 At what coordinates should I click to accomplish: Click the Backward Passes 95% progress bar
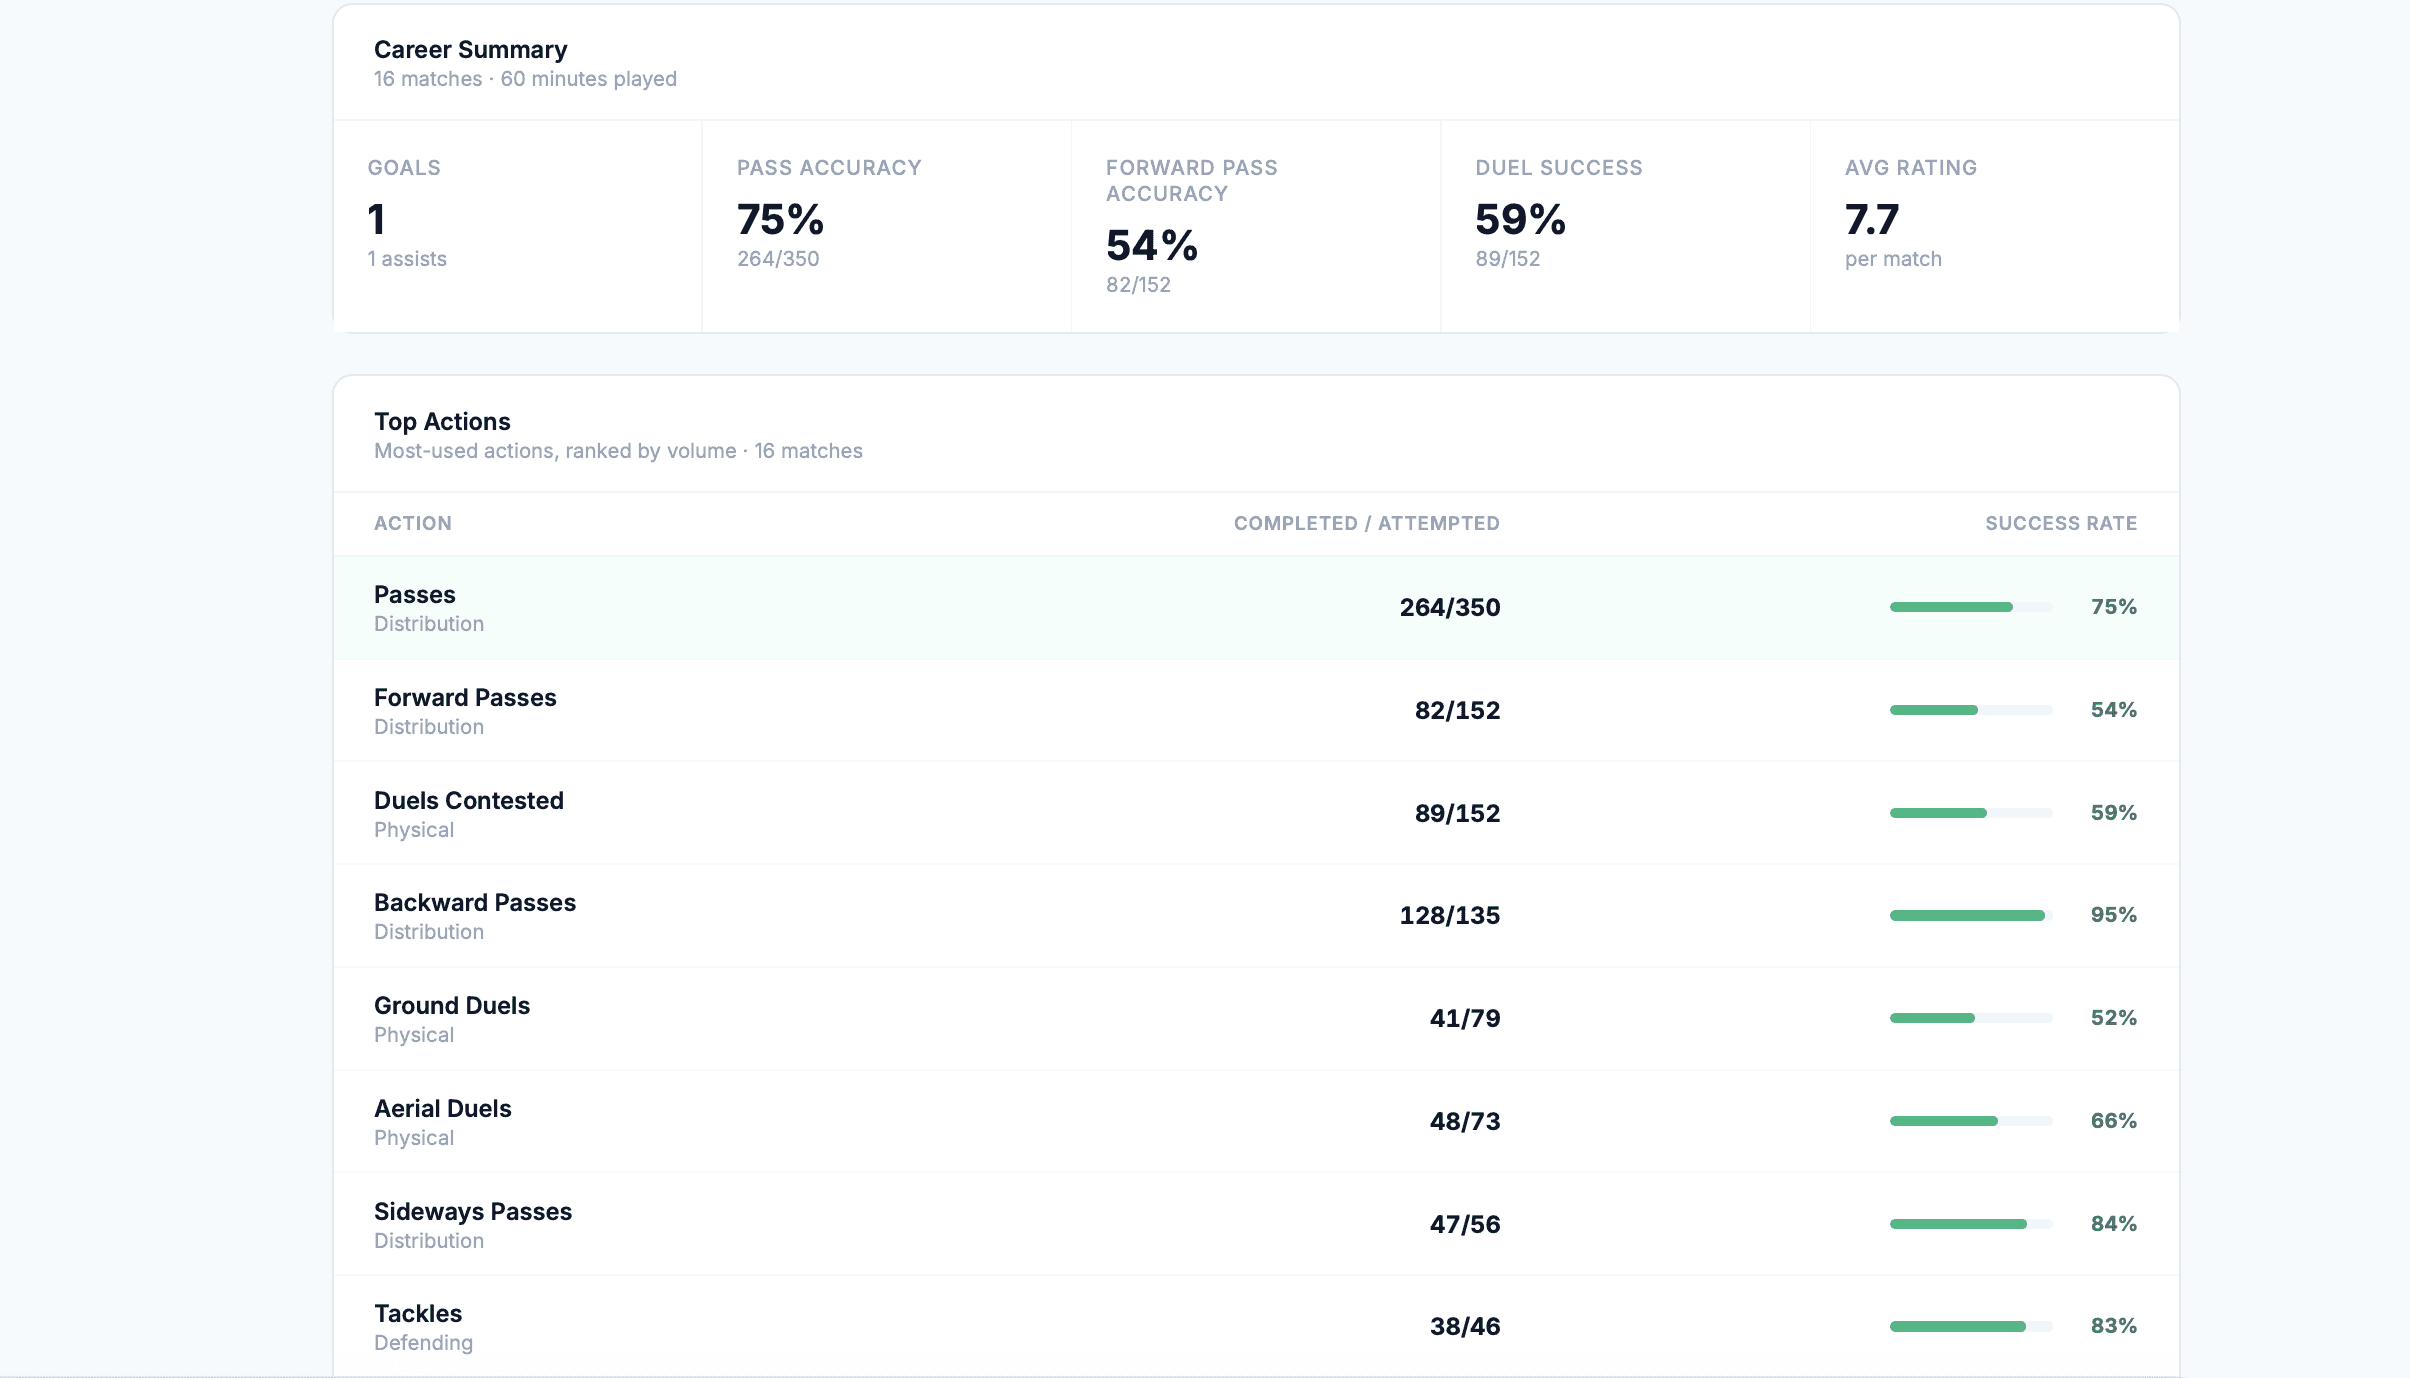[1970, 915]
